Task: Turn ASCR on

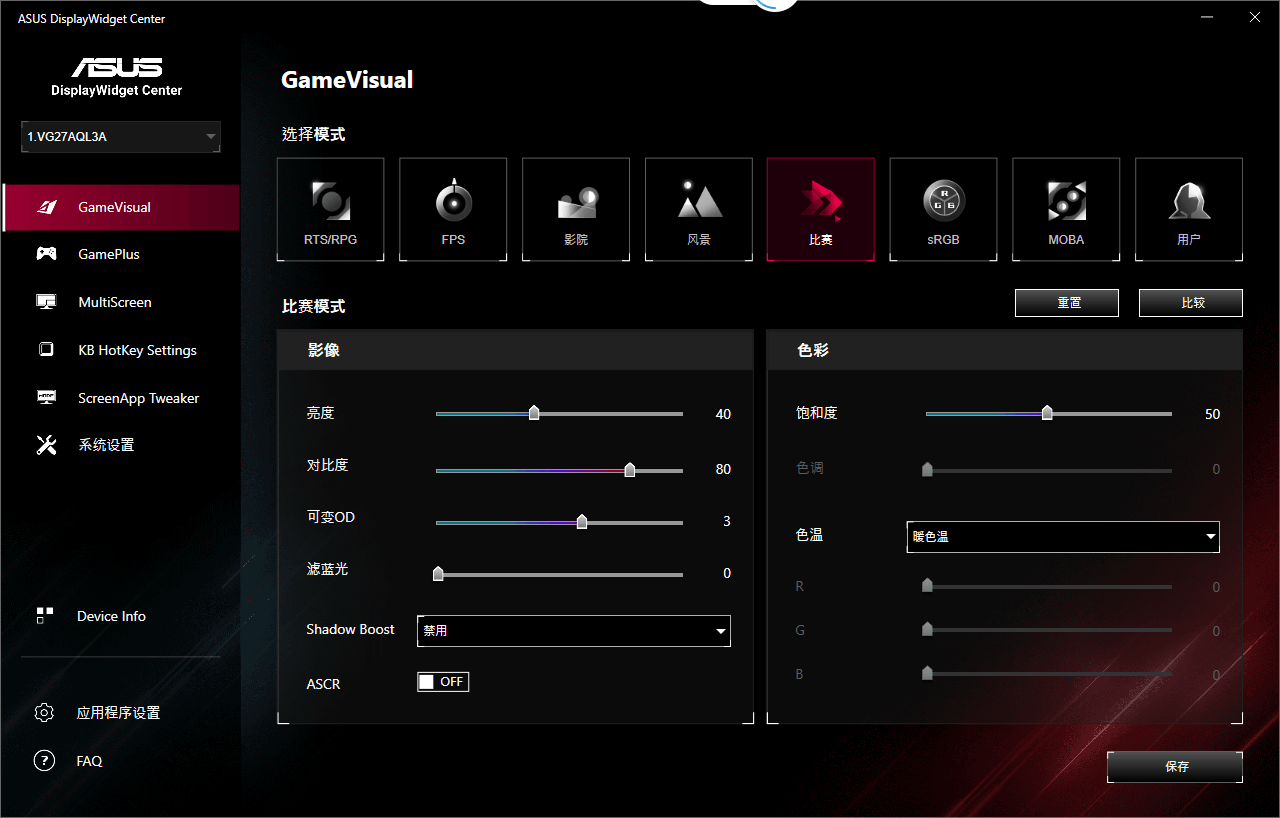Action: tap(443, 681)
